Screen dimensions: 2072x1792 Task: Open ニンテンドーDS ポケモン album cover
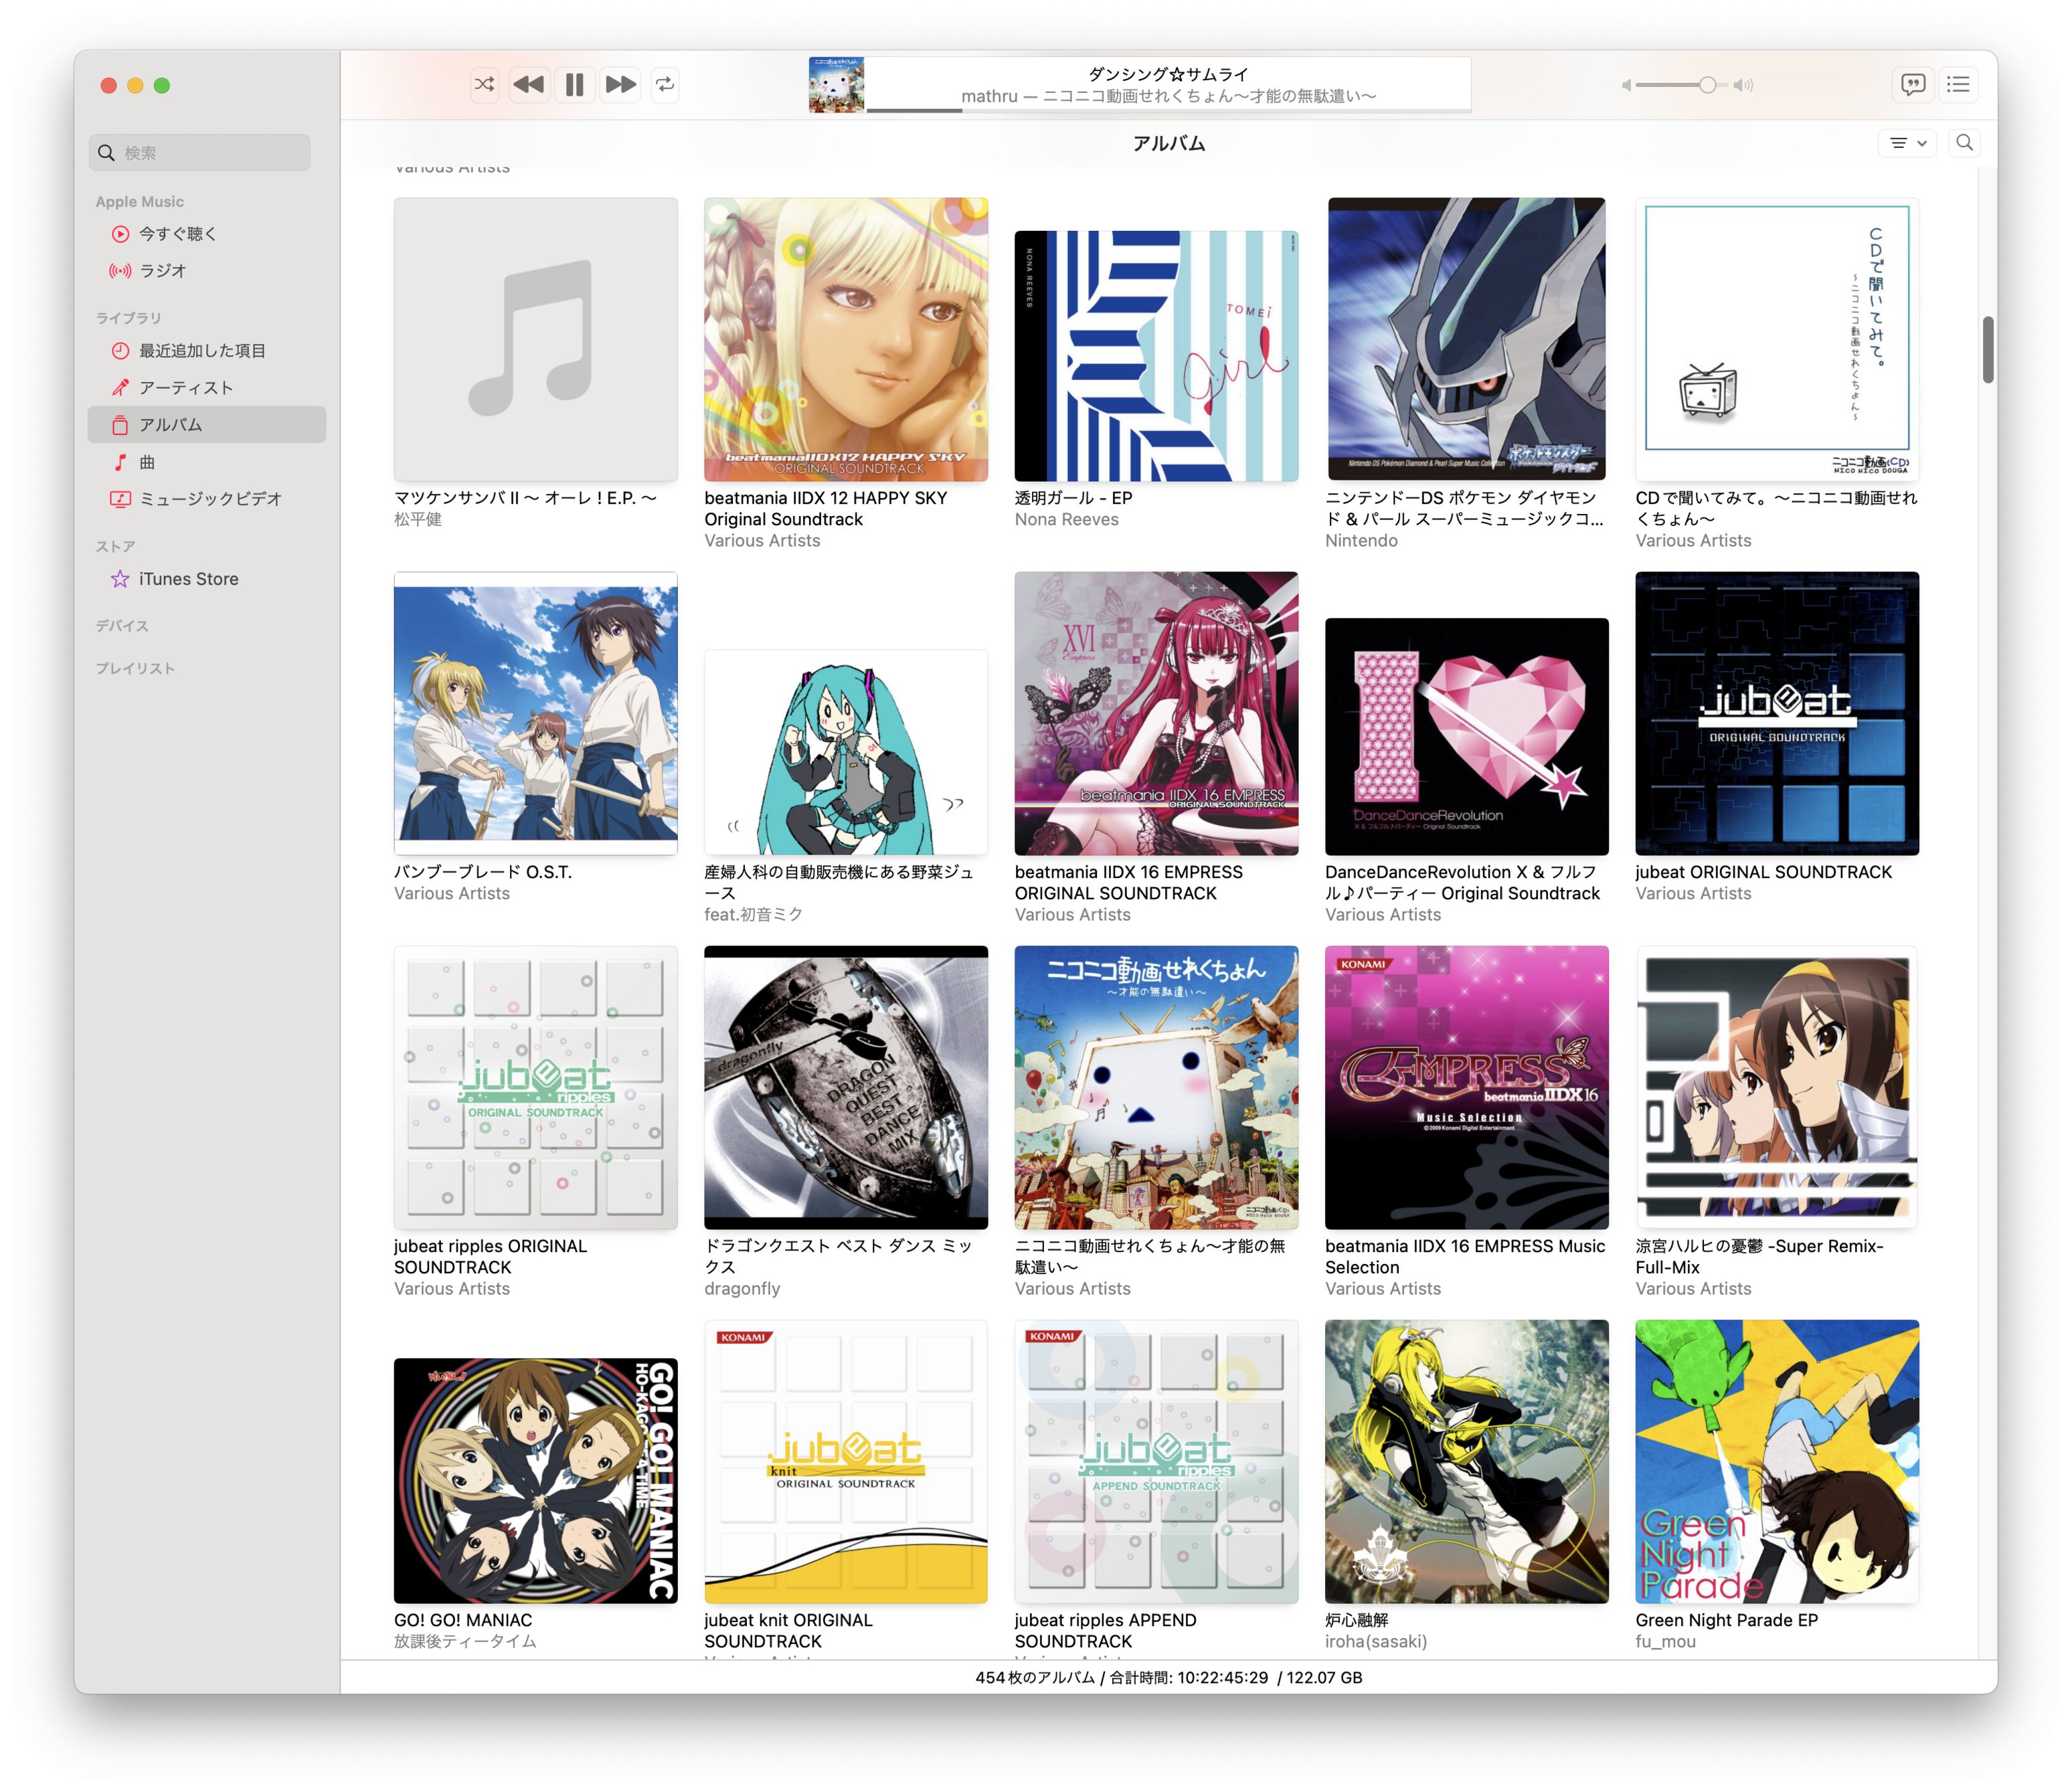1467,339
